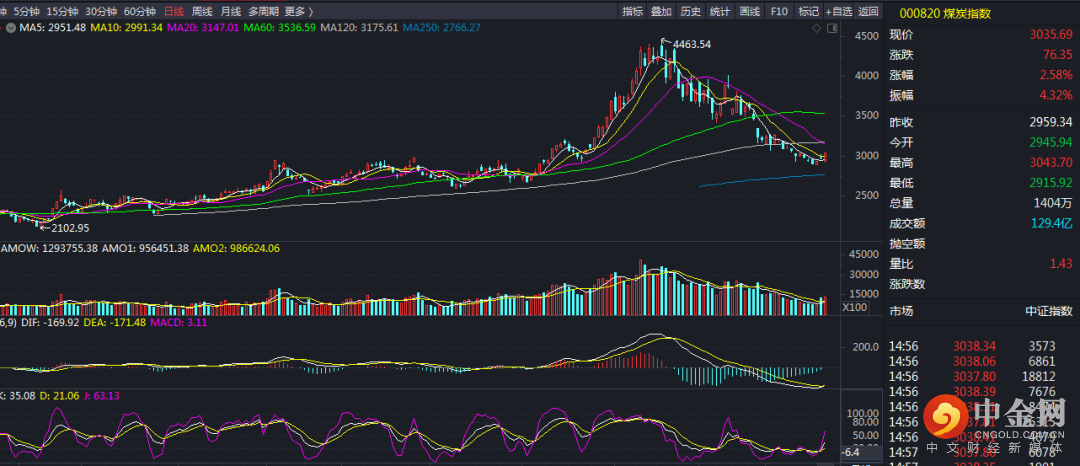Select the 月线 monthly chart tab
The height and width of the screenshot is (466, 1080).
(x=230, y=12)
